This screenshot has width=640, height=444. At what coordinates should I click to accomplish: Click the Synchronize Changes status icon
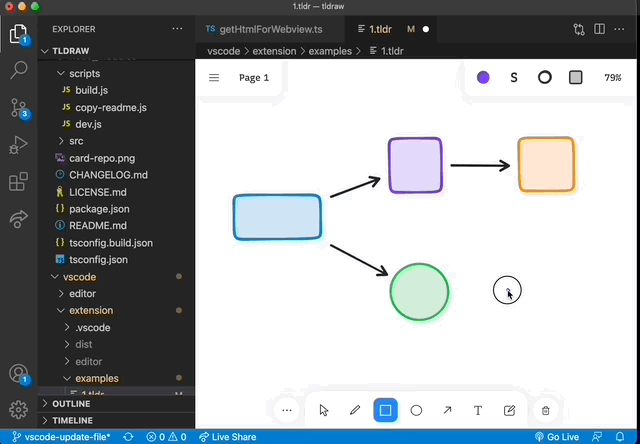[128, 437]
